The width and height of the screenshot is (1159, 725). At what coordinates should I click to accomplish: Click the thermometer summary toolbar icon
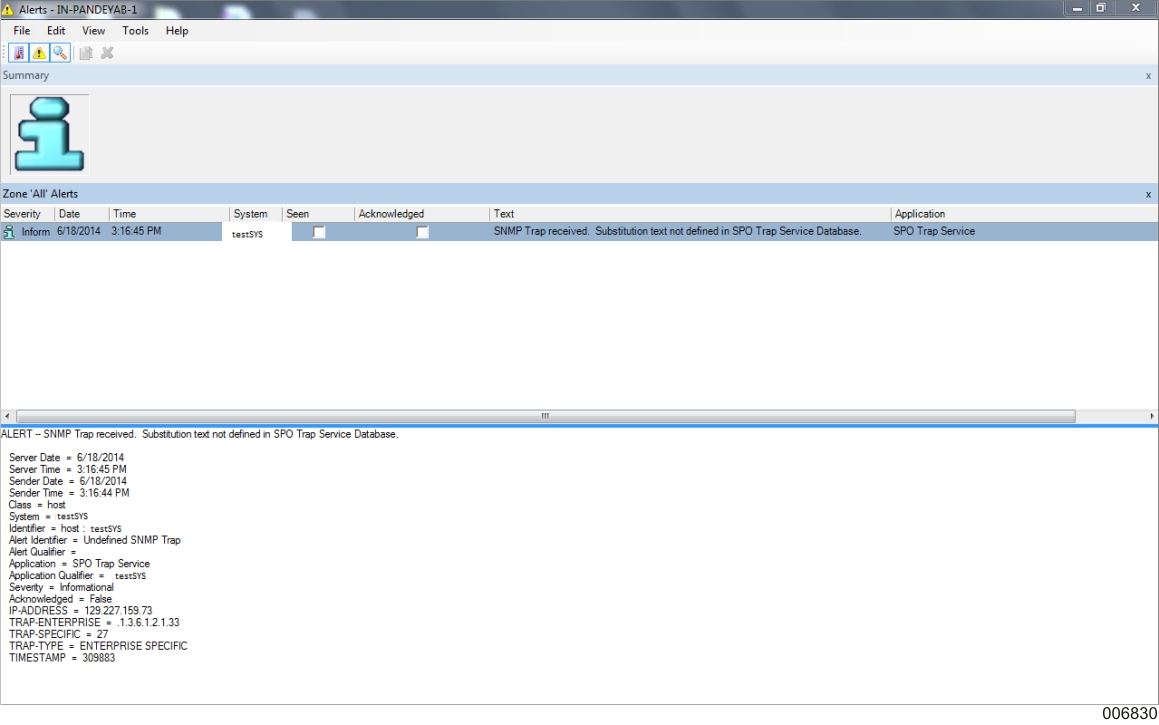click(18, 53)
